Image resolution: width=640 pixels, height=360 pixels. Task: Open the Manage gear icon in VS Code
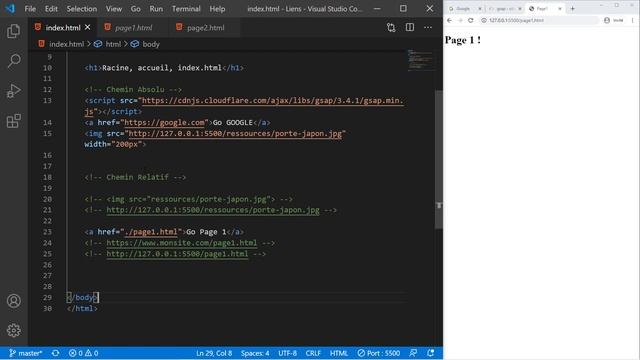pos(13,330)
